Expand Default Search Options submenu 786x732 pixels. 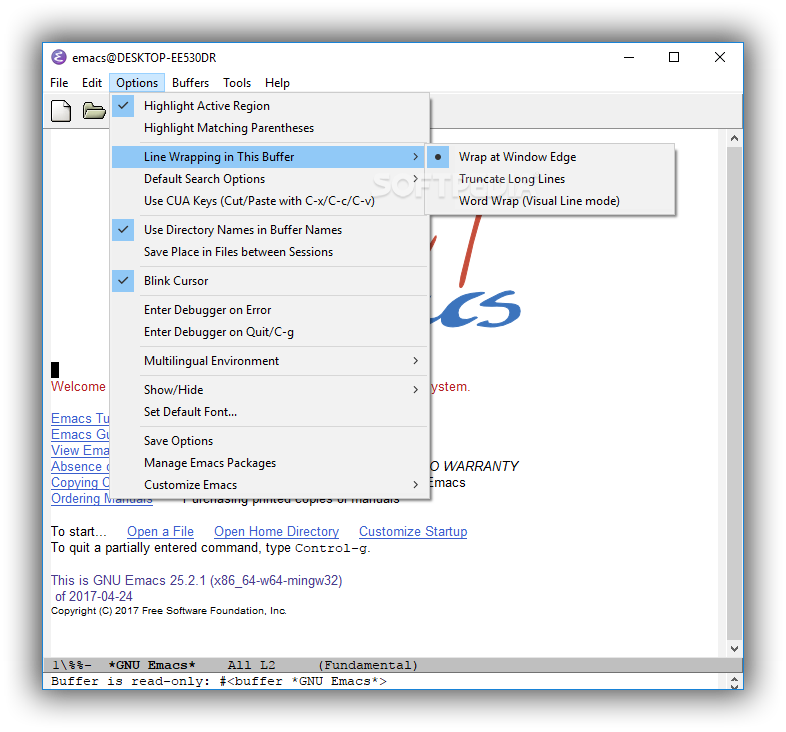(x=271, y=179)
